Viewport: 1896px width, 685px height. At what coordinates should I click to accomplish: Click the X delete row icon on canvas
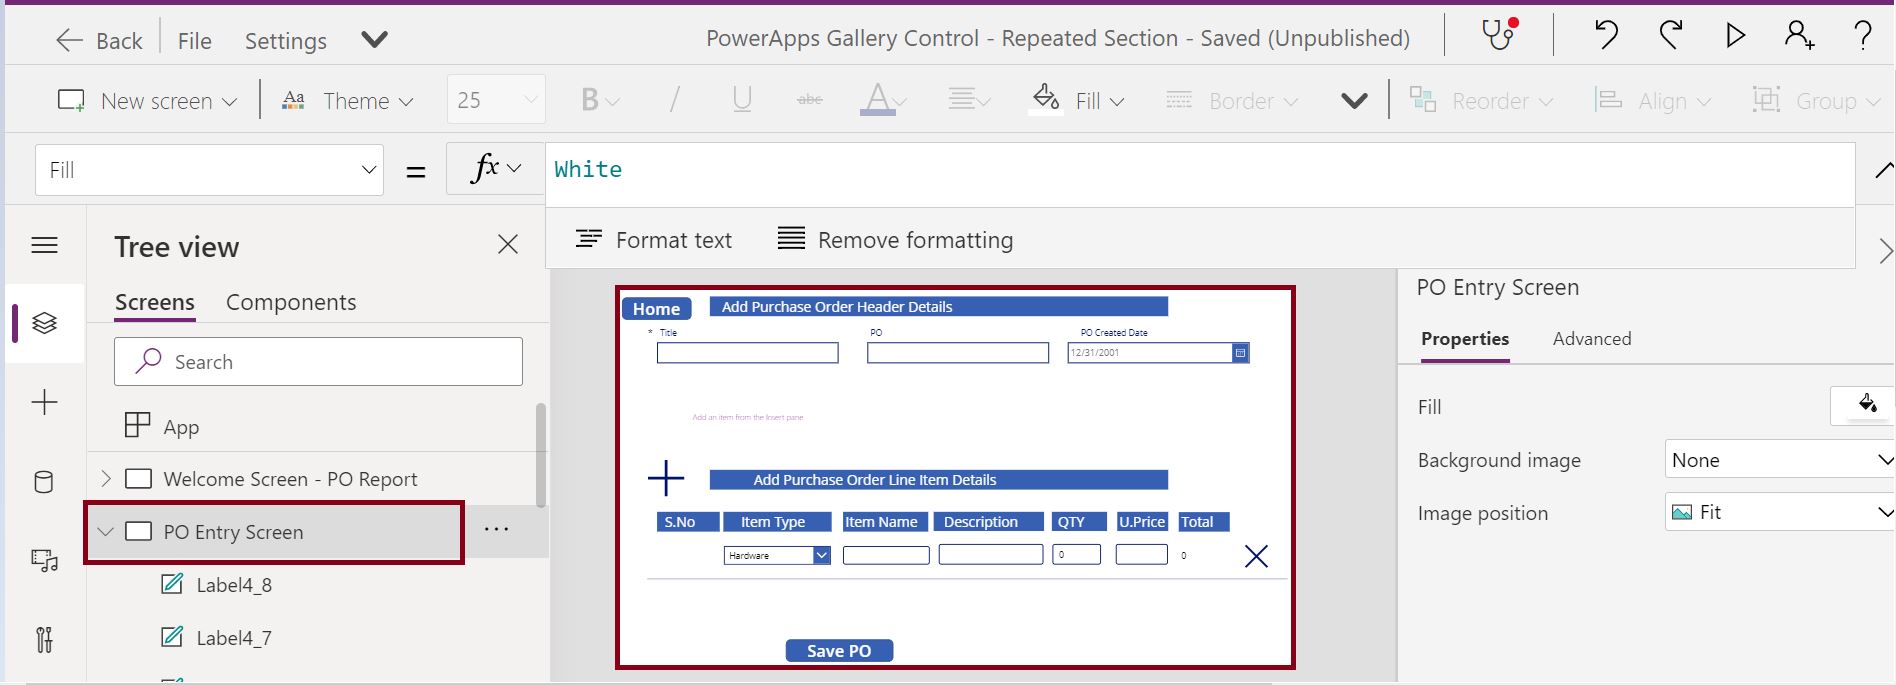(x=1256, y=556)
